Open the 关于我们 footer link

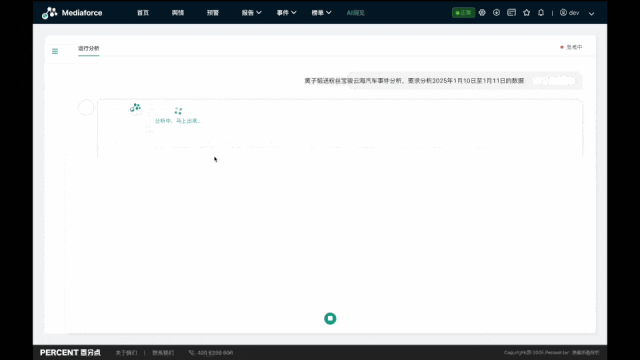pos(126,353)
